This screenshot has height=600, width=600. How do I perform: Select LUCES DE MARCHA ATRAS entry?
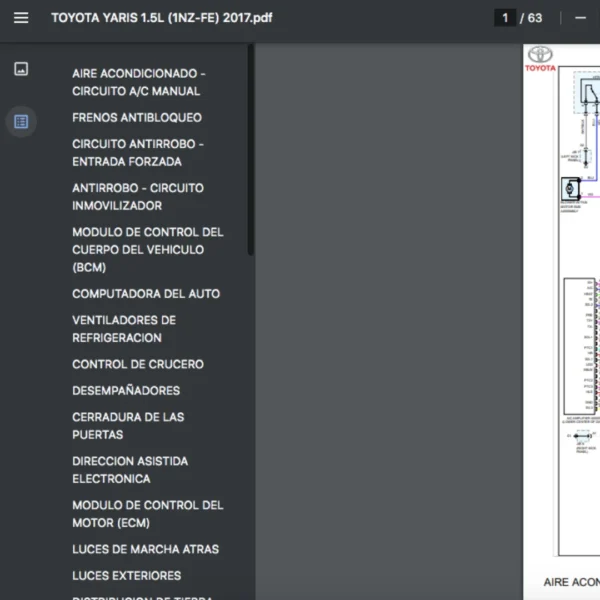(145, 550)
